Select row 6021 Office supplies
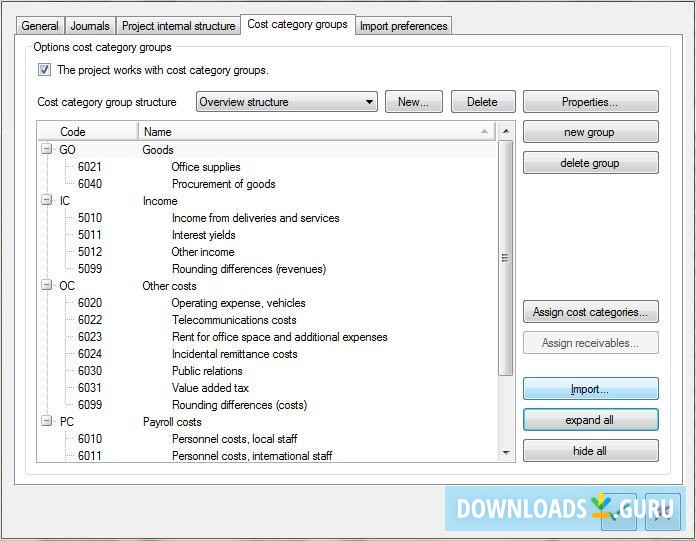The image size is (696, 541). click(266, 167)
